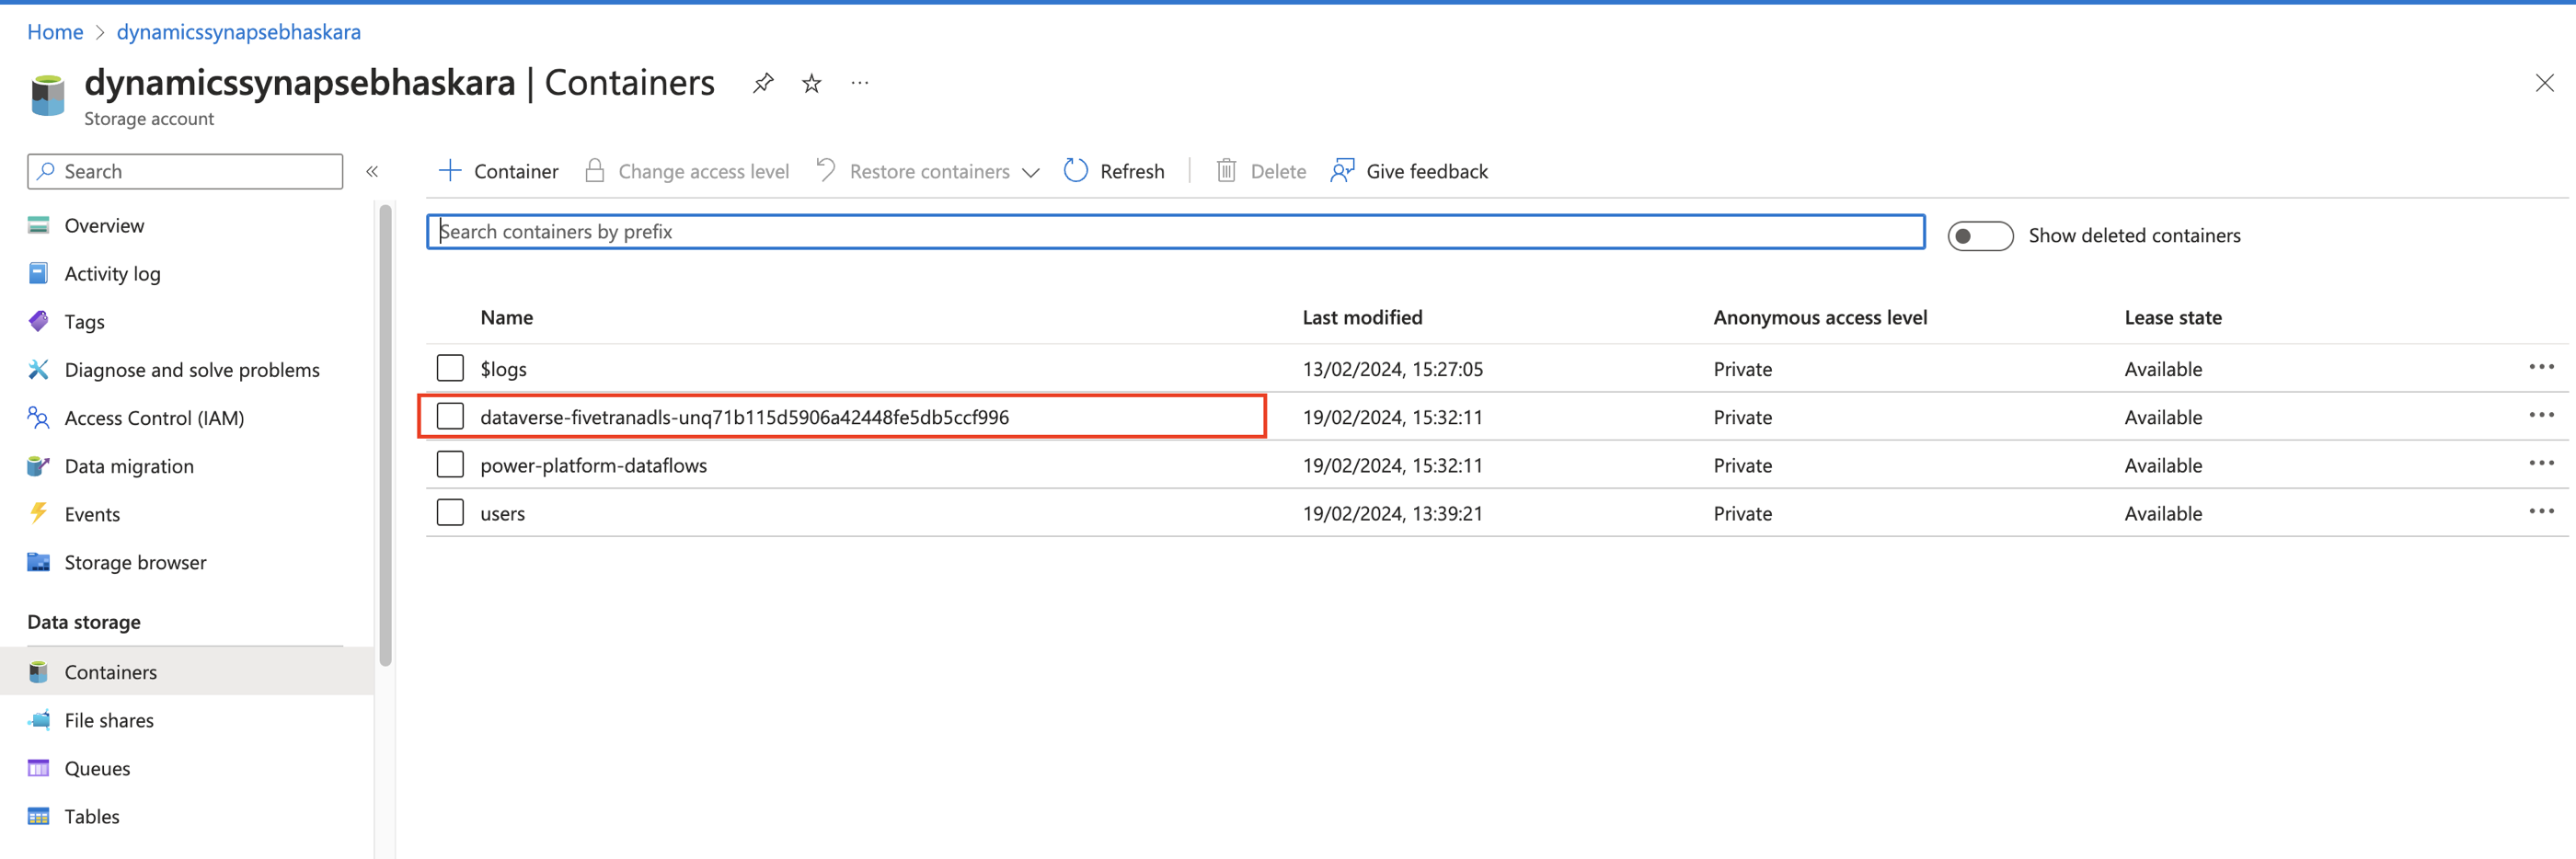Pin the storage account blade
Viewport: 2576px width, 859px height.
tap(763, 83)
